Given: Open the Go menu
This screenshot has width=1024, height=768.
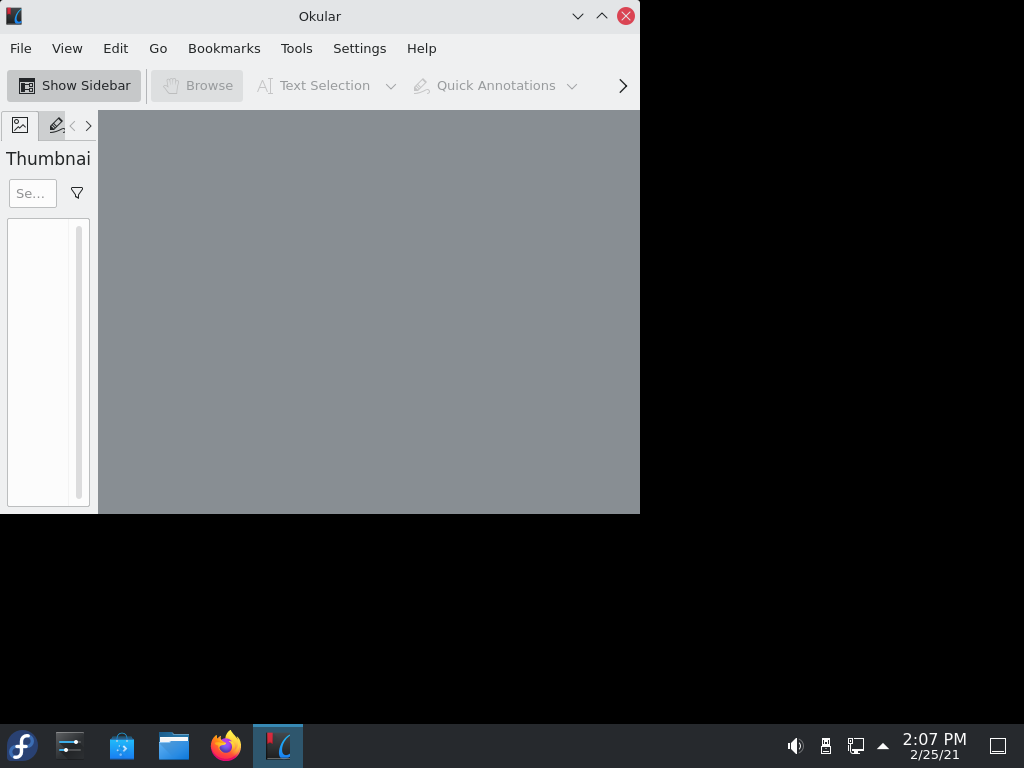Looking at the screenshot, I should [158, 49].
